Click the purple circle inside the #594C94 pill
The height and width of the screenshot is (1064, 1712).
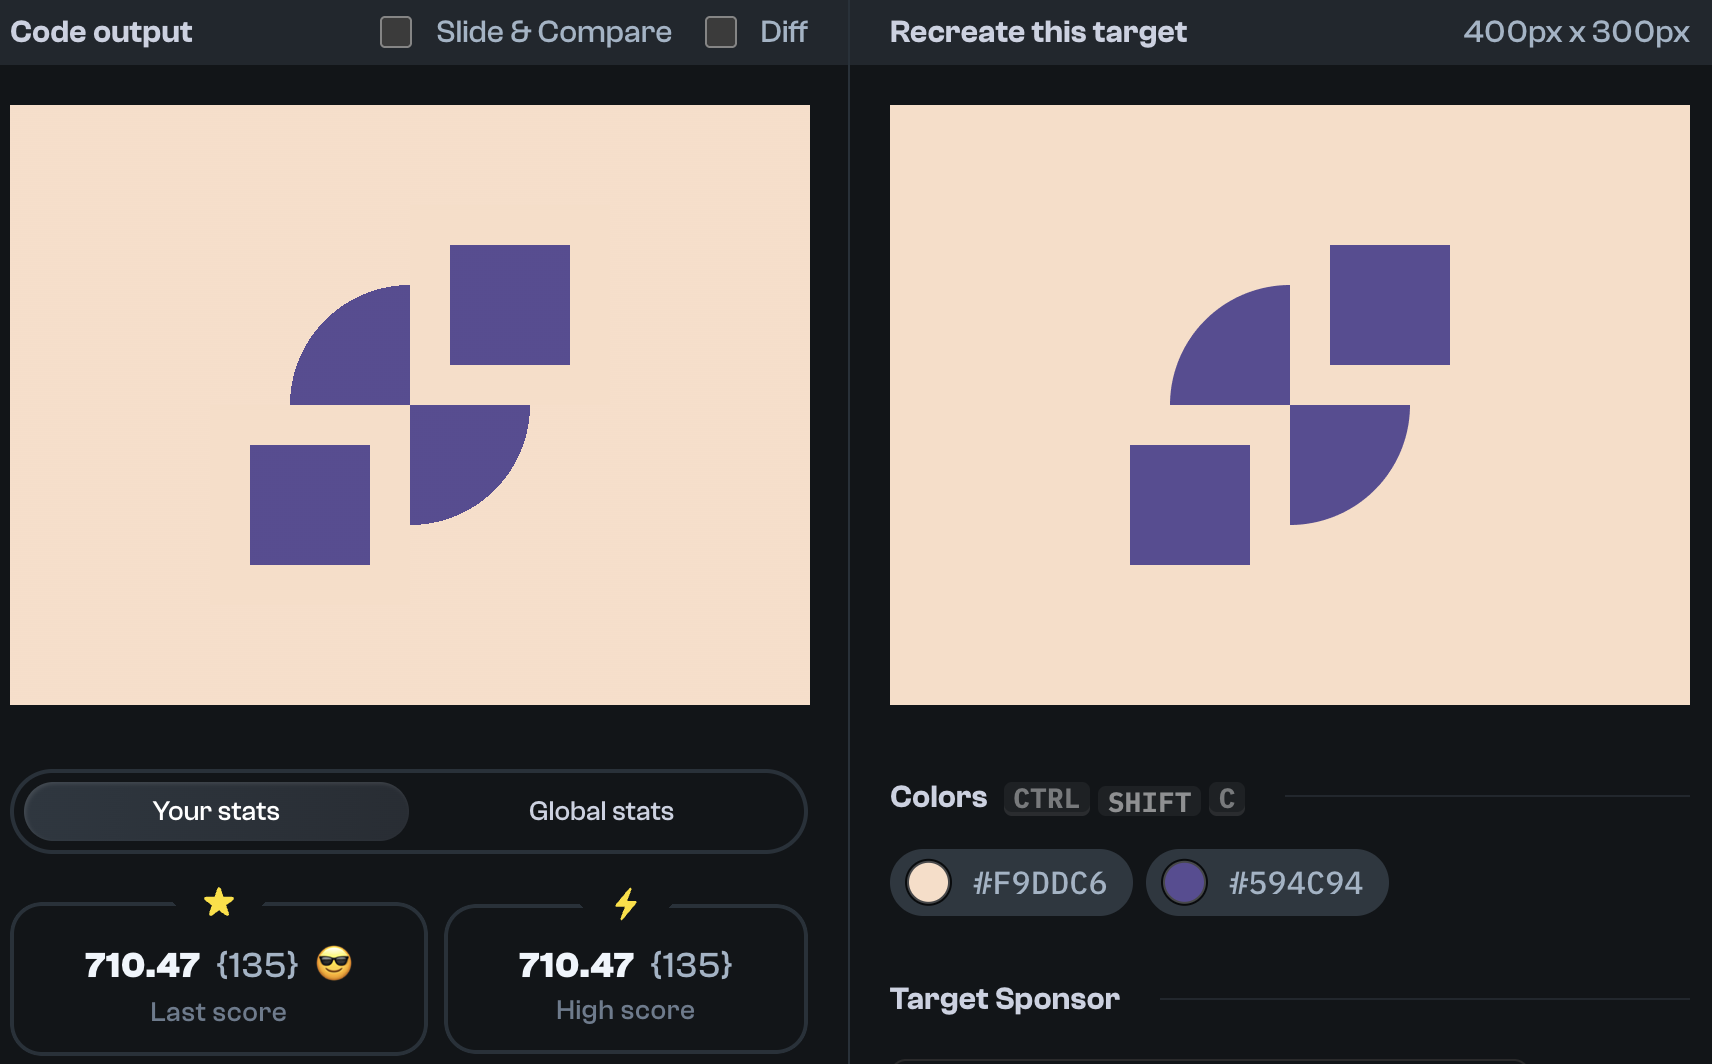1186,882
